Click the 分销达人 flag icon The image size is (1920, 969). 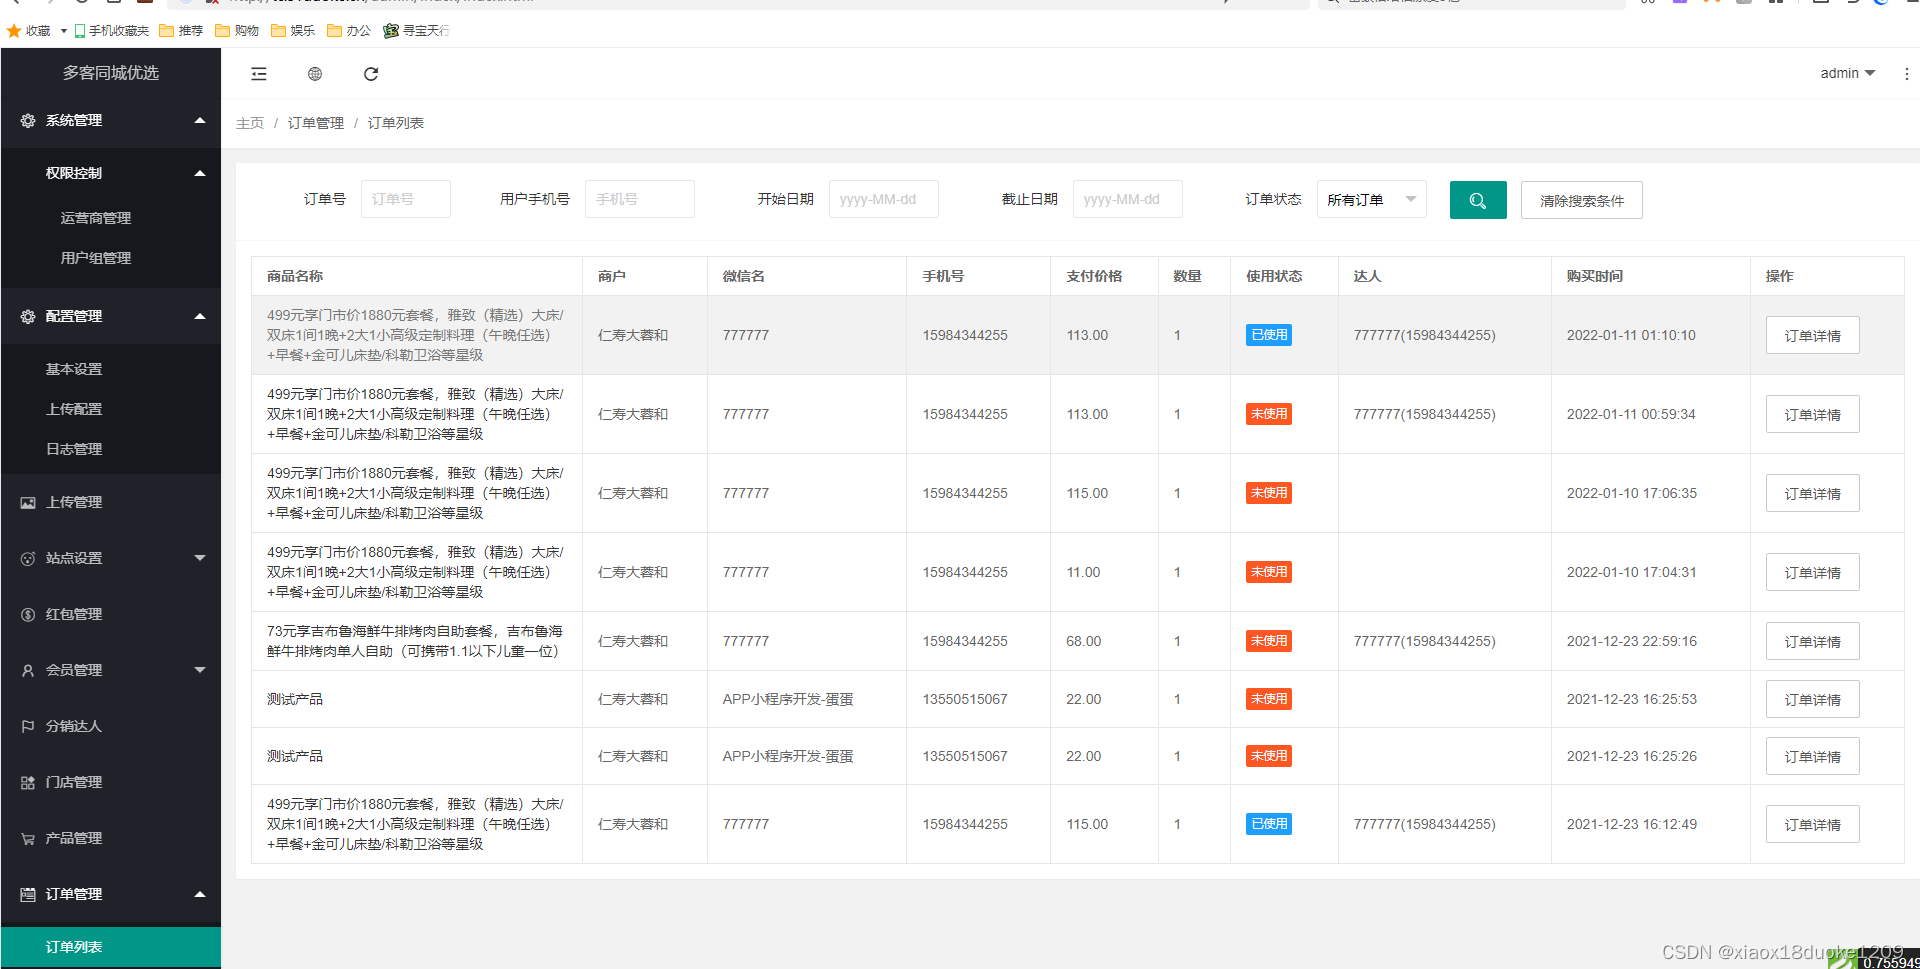click(x=28, y=726)
